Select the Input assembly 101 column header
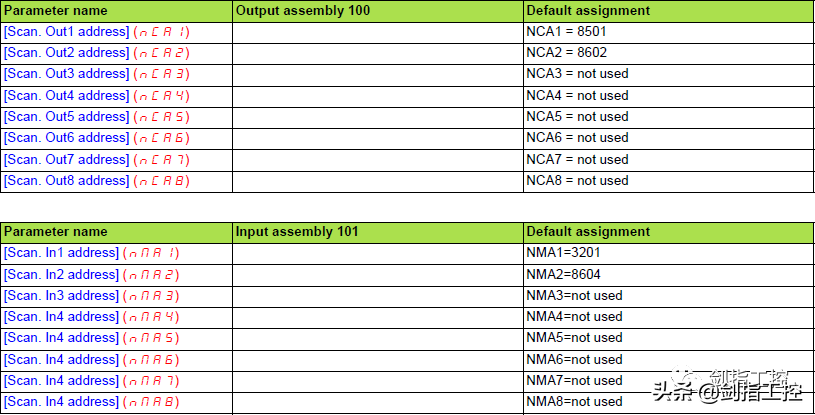This screenshot has width=815, height=415. click(297, 232)
